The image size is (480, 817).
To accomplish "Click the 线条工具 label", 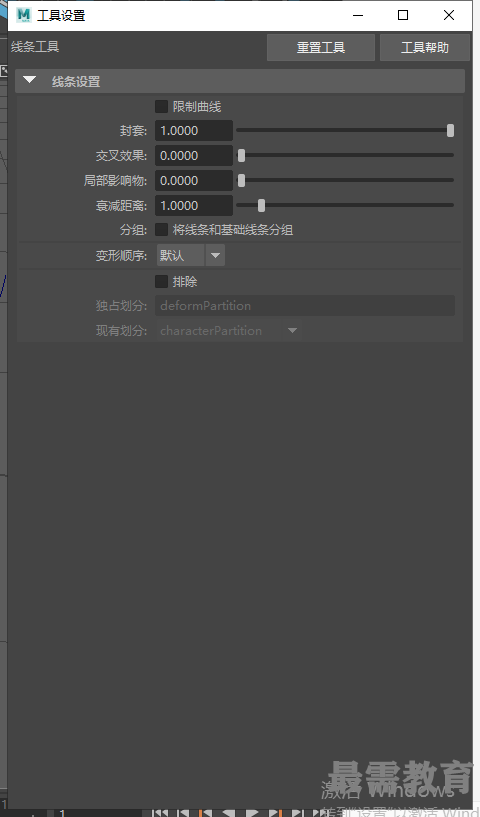I will pyautogui.click(x=35, y=46).
